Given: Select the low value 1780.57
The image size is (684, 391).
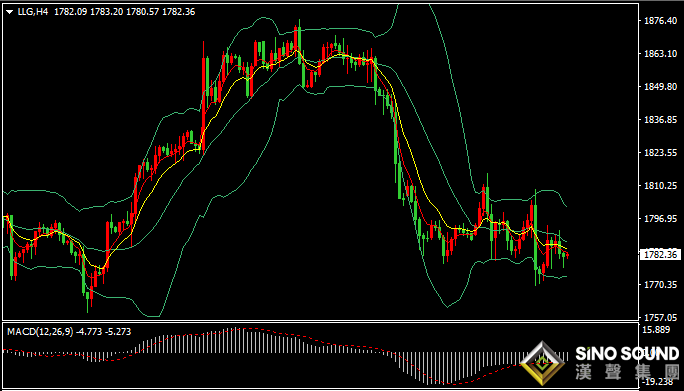Looking at the screenshot, I should (x=143, y=12).
